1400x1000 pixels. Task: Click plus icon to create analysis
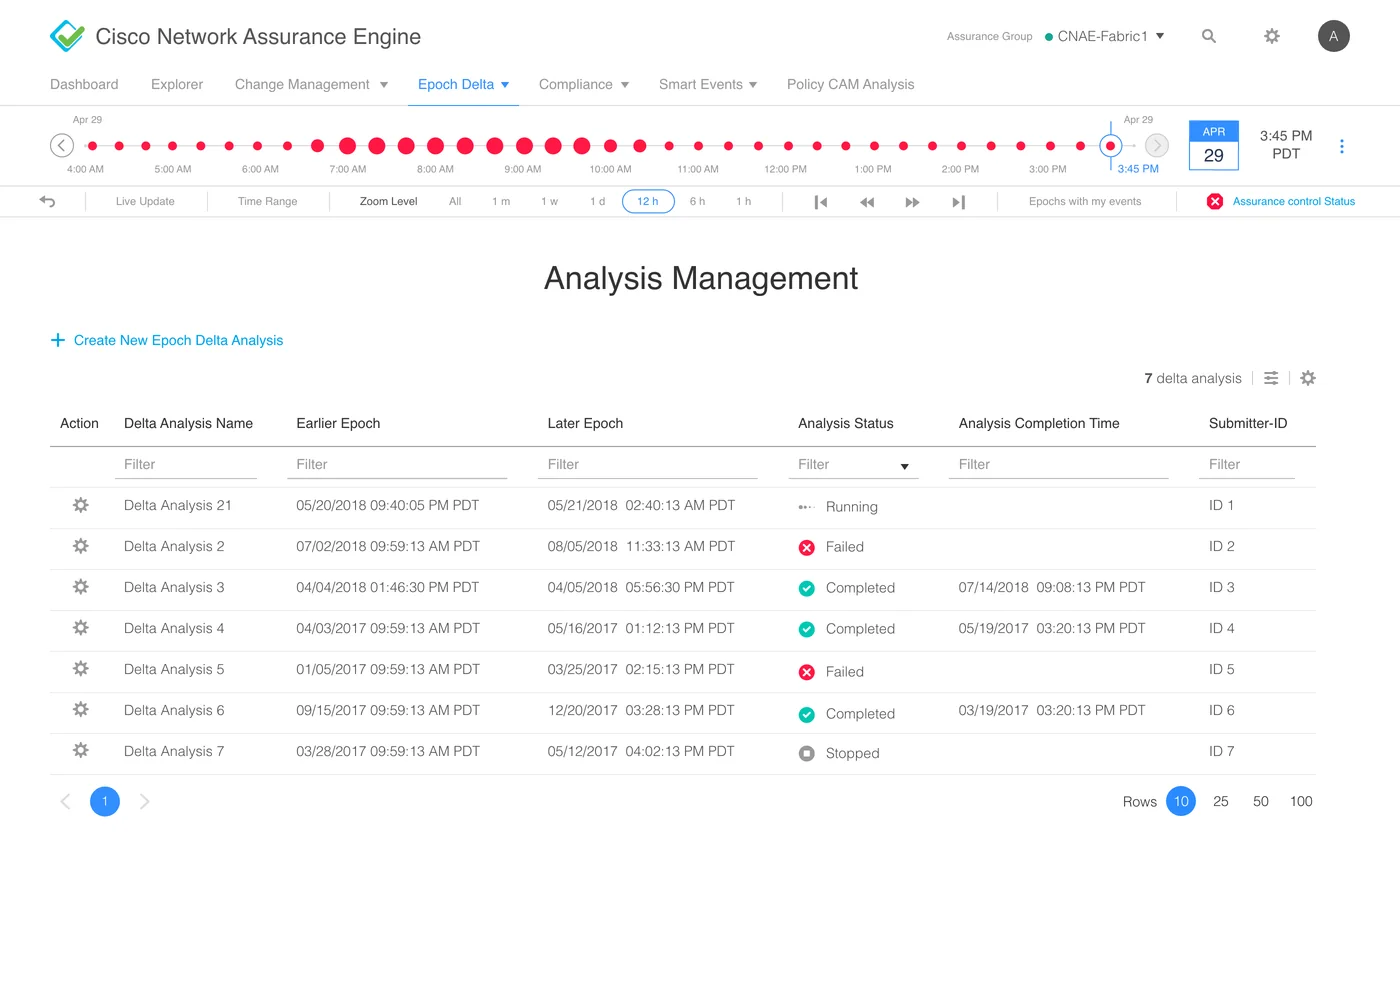pos(58,340)
